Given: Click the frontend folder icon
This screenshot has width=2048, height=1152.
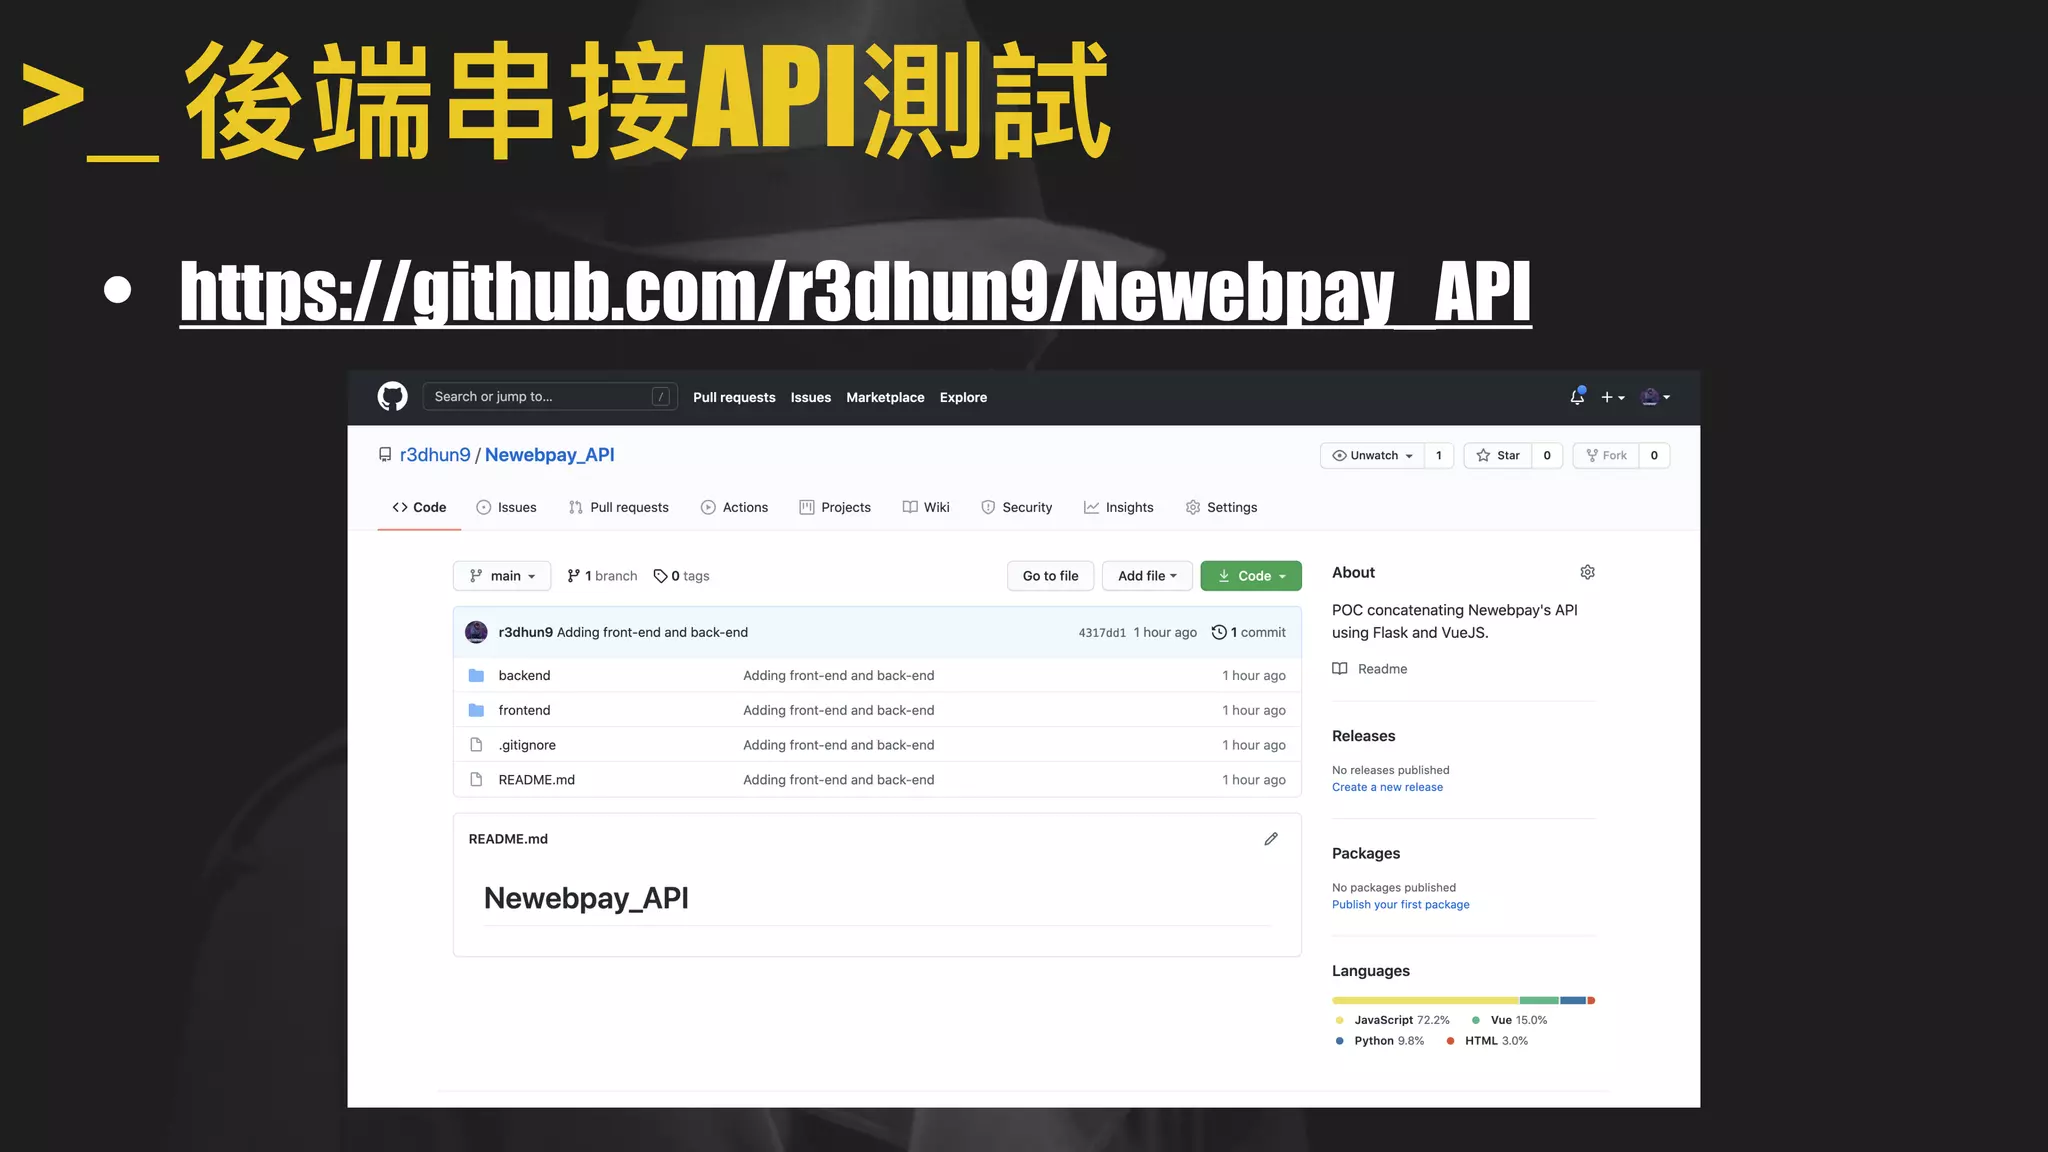Looking at the screenshot, I should 476,710.
